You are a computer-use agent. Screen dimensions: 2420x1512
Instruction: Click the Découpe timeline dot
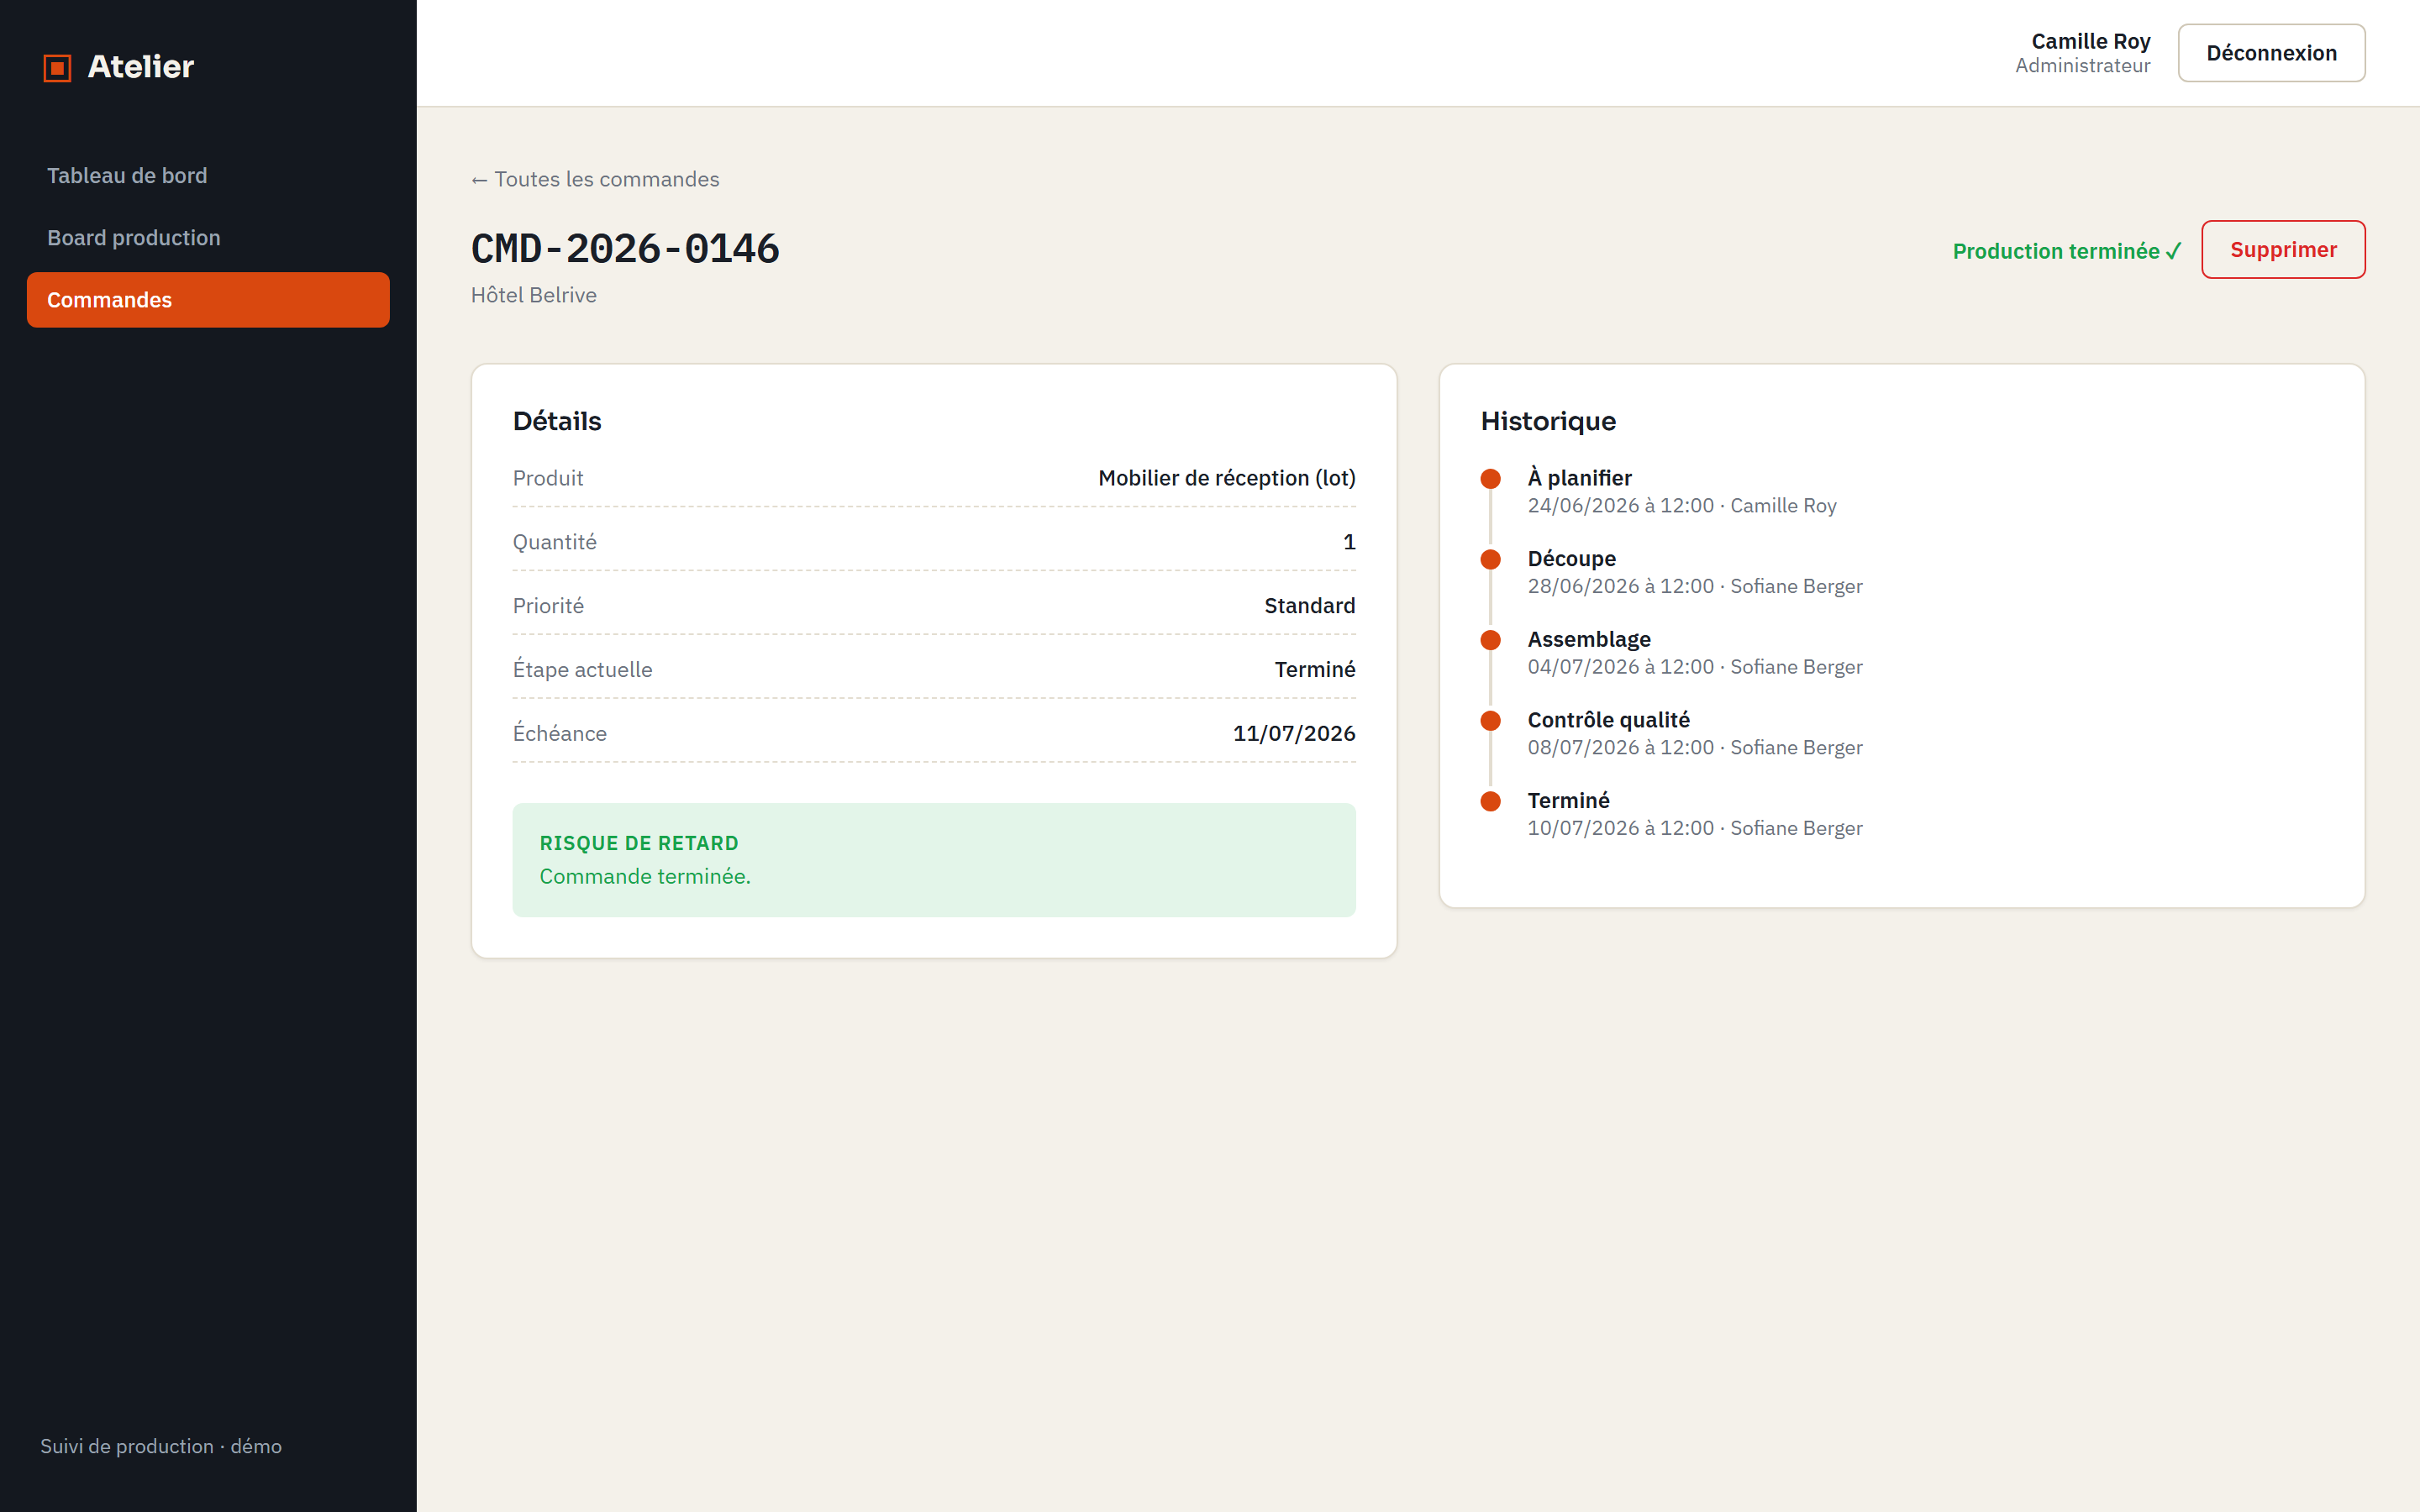[1490, 559]
